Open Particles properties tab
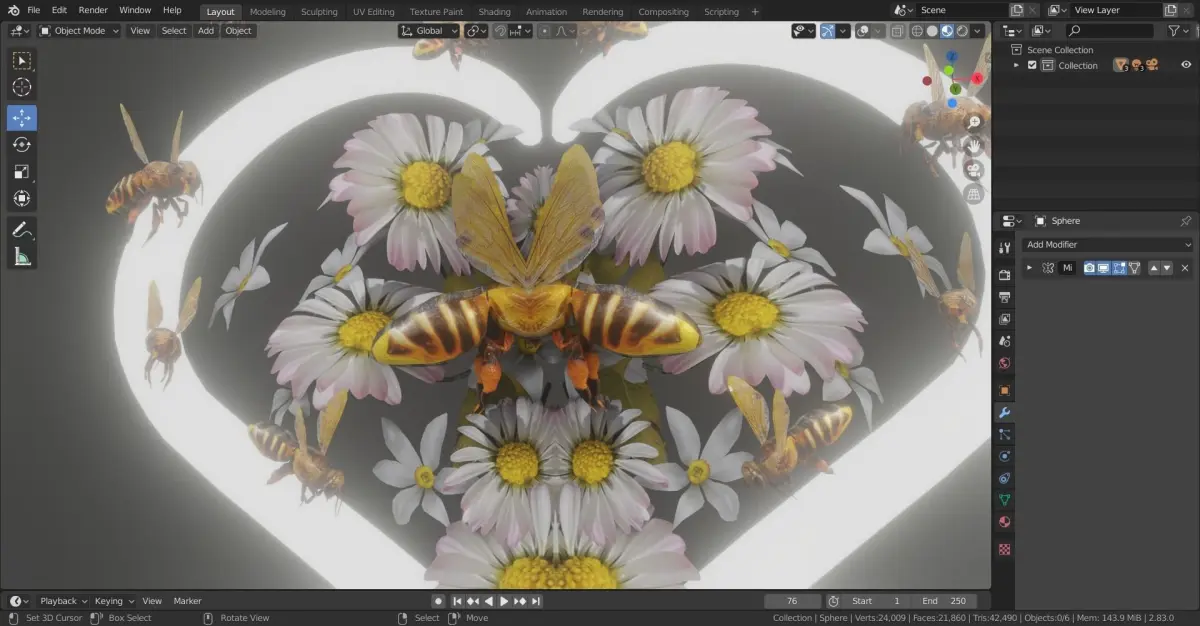The width and height of the screenshot is (1200, 626). click(1005, 434)
